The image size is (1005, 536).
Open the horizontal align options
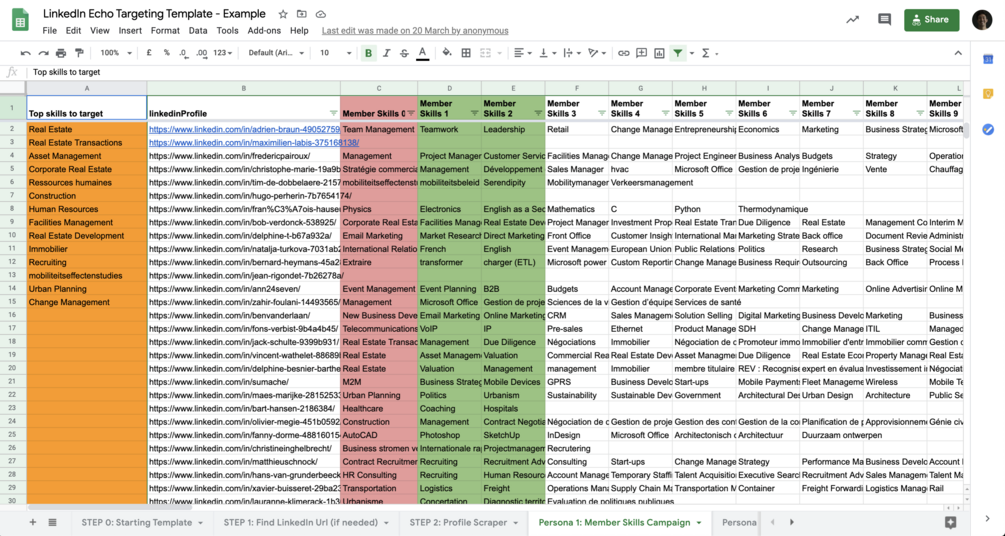tap(522, 53)
